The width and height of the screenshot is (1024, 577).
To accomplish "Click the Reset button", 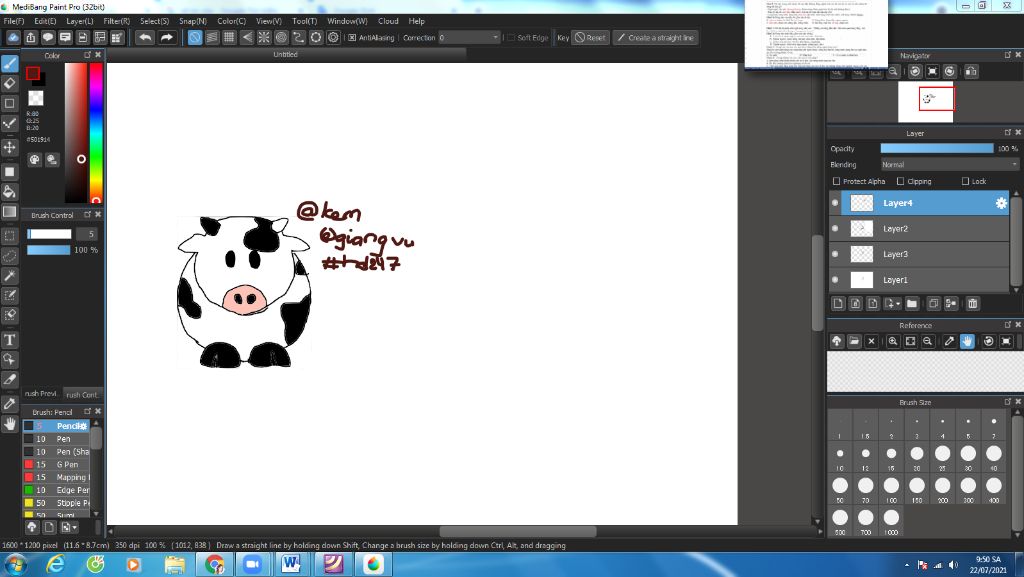I will (x=590, y=38).
